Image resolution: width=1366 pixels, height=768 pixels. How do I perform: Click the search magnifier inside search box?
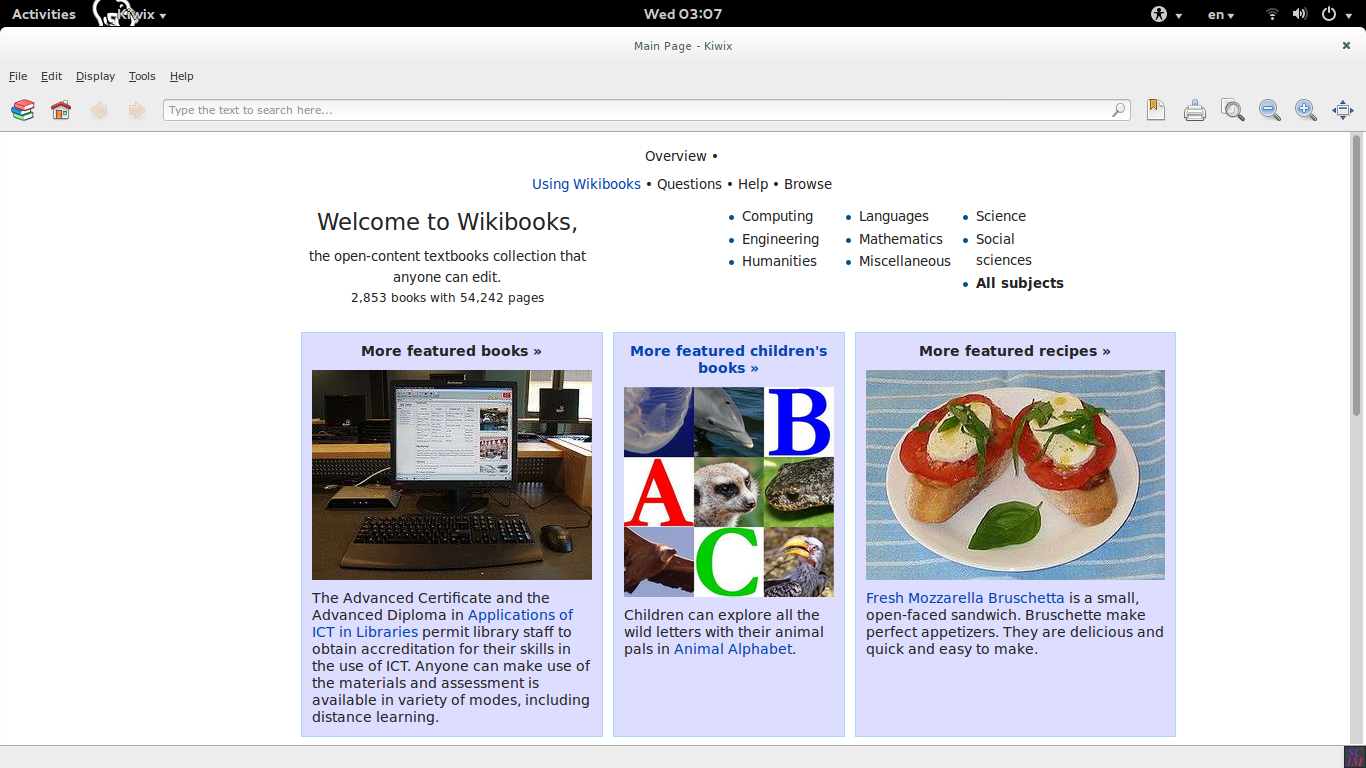coord(1119,110)
